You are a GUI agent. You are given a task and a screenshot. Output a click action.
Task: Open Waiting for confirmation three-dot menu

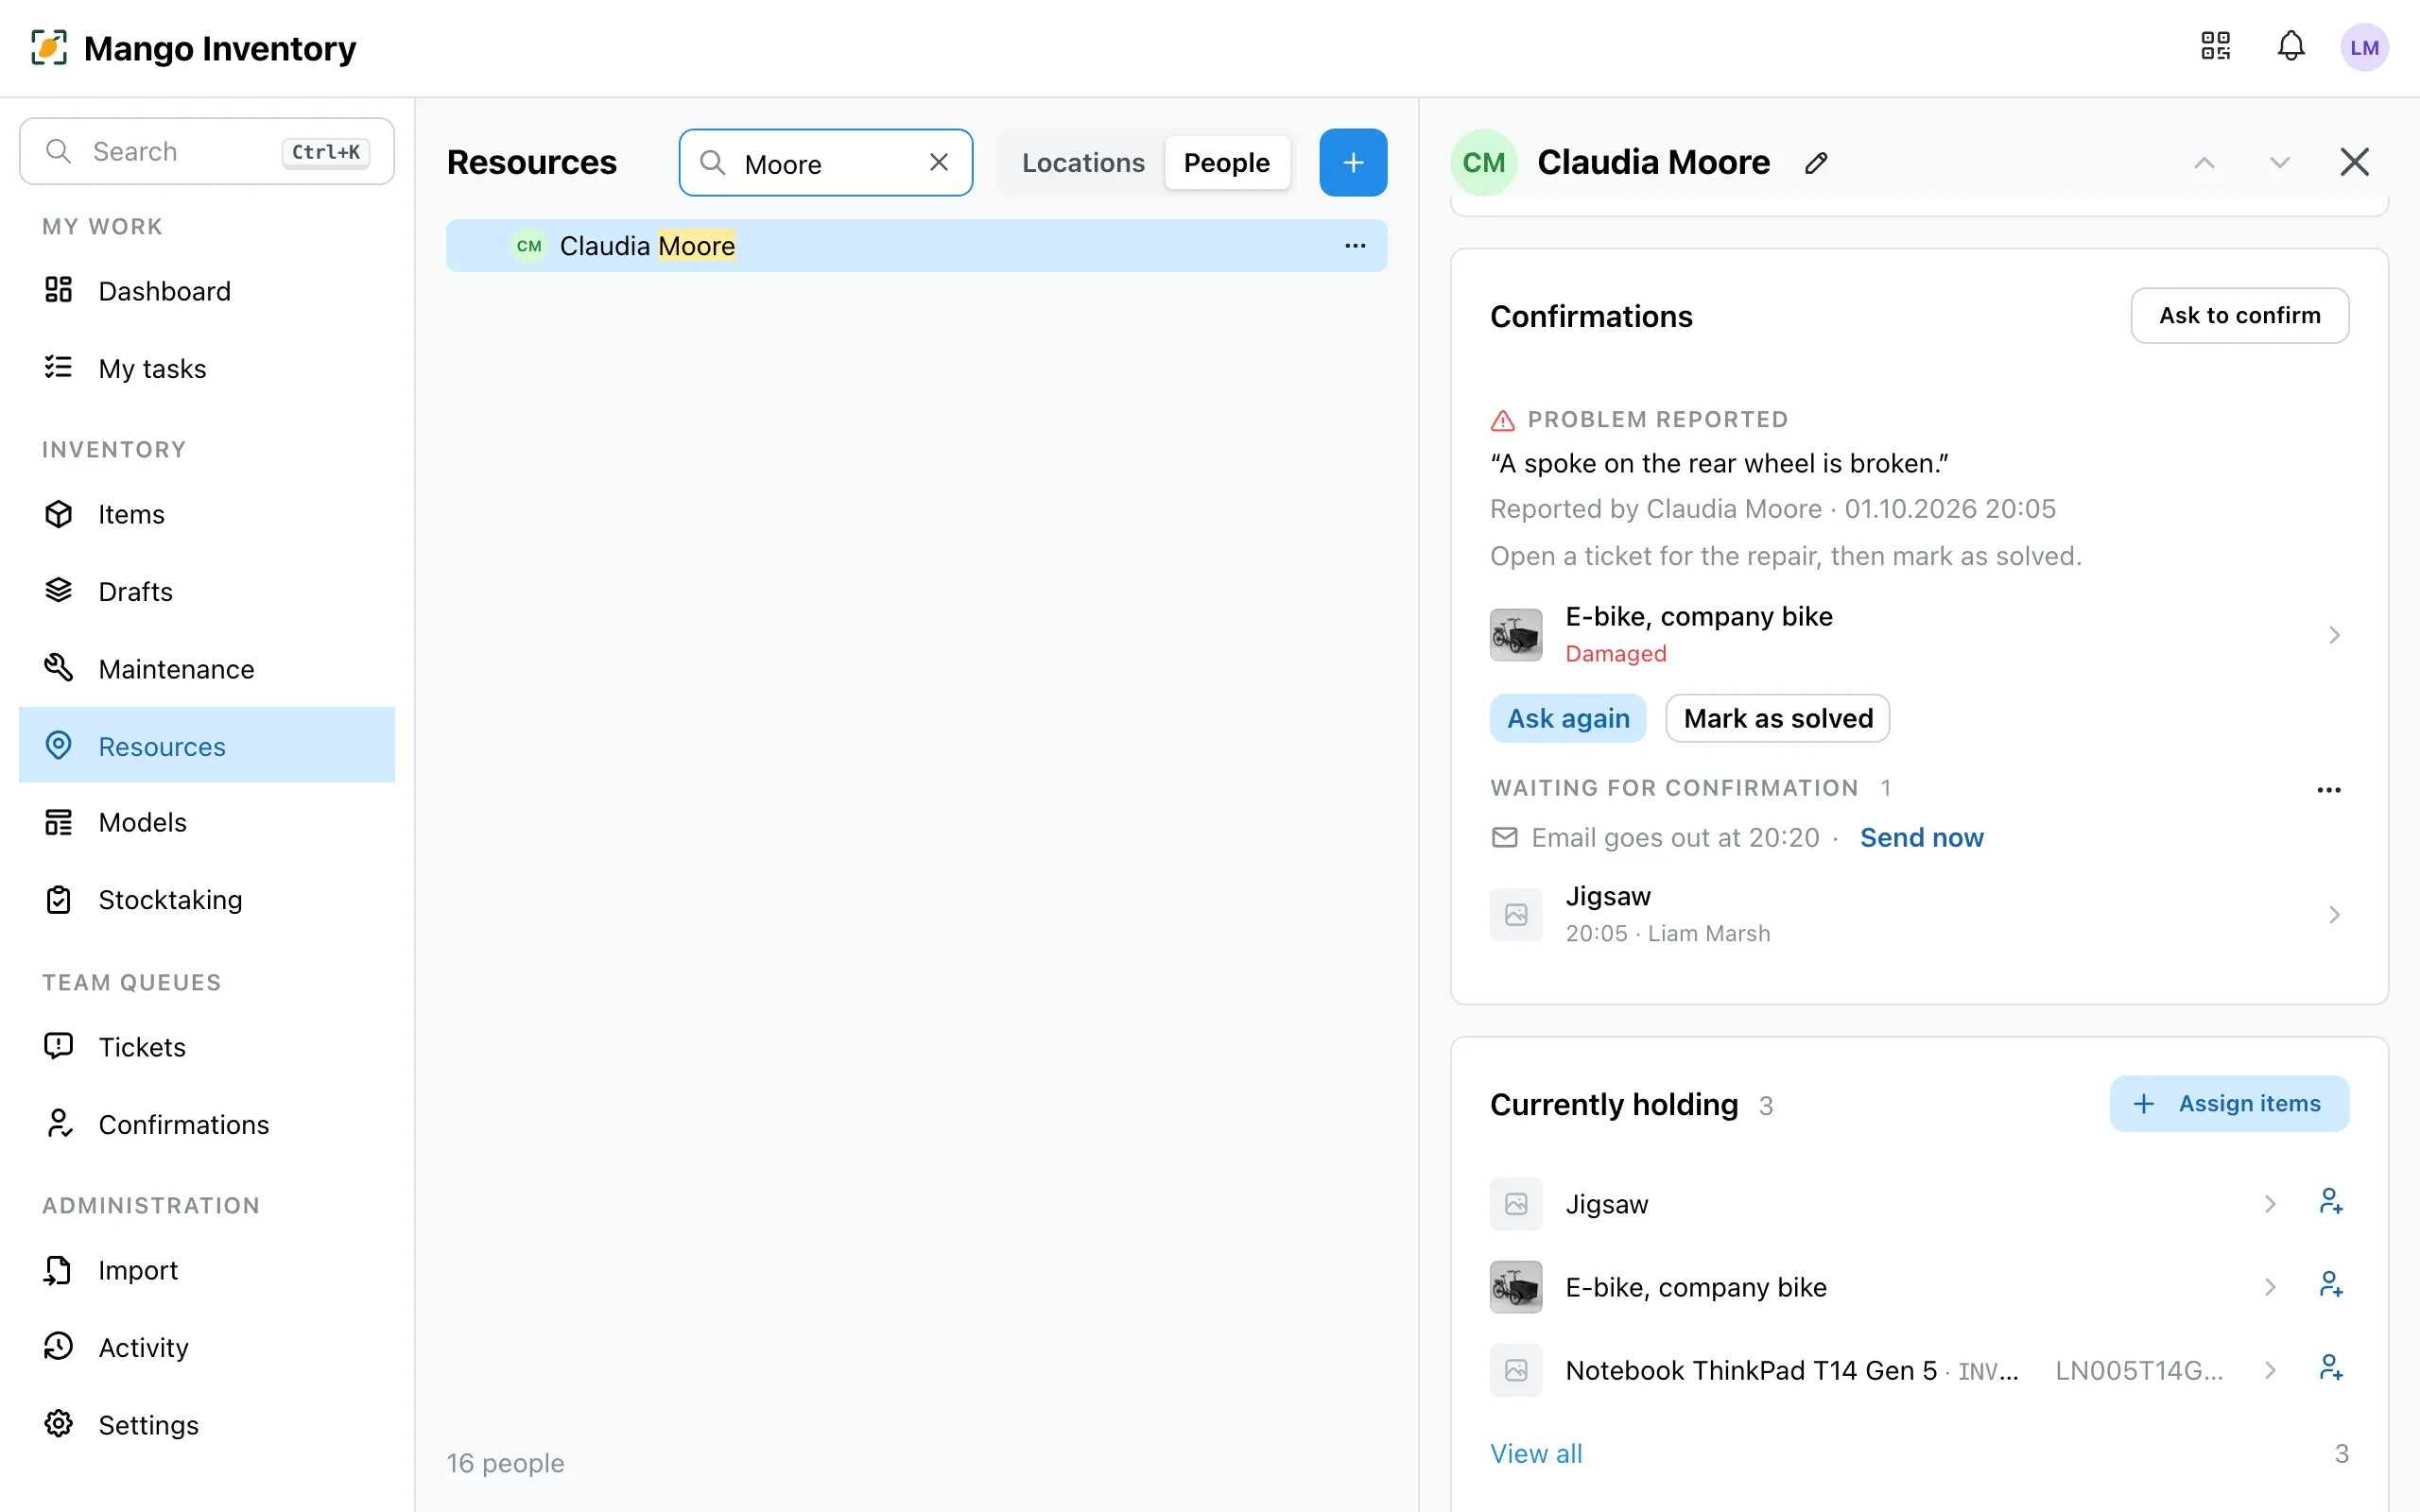[2329, 790]
